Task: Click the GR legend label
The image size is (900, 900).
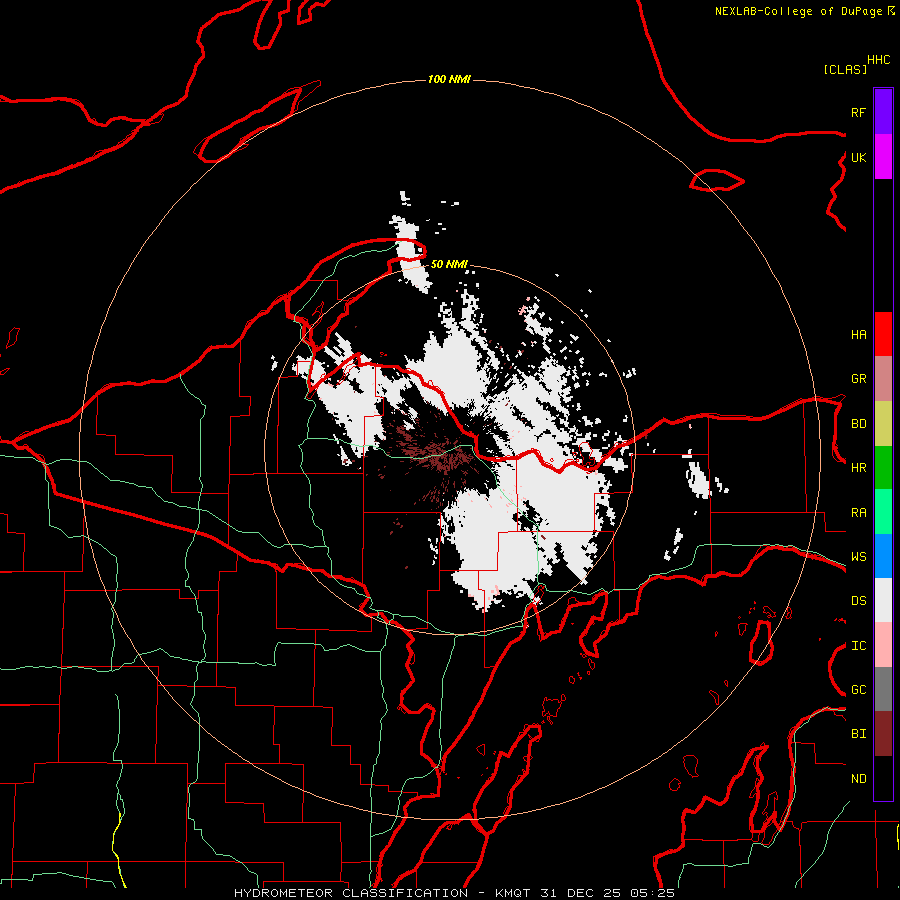Action: 859,379
